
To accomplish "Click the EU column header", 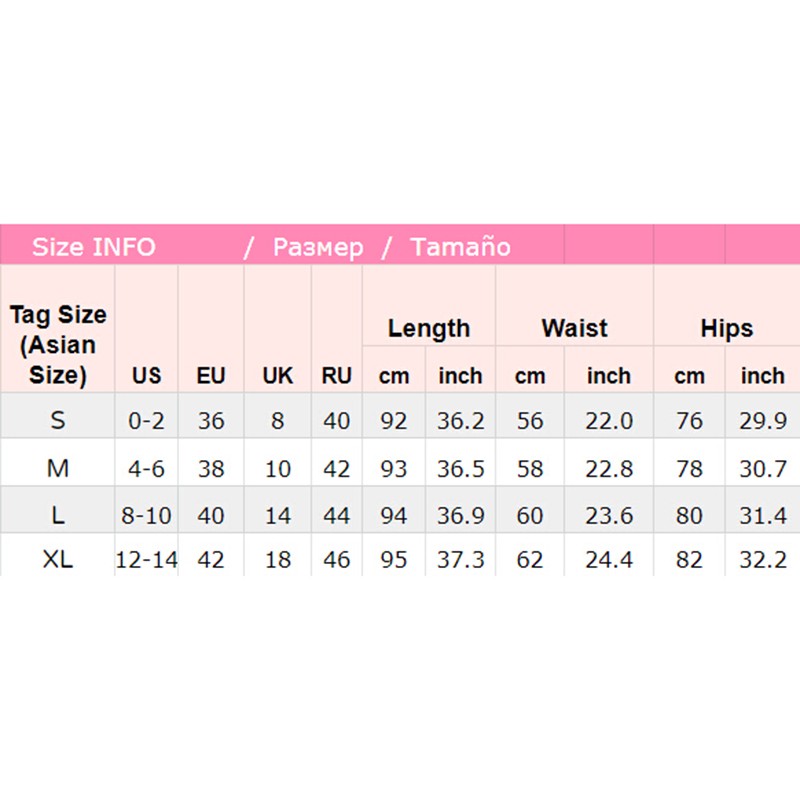I will click(x=211, y=376).
